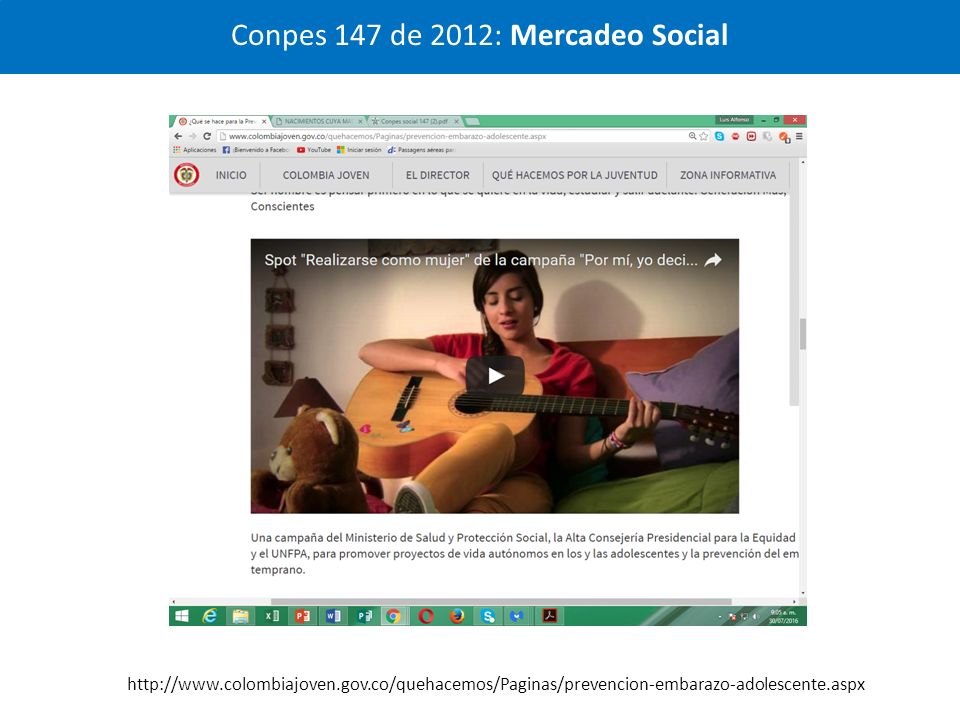Viewport: 960px width, 720px height.
Task: Open Adobe Reader from the taskbar
Action: 549,616
